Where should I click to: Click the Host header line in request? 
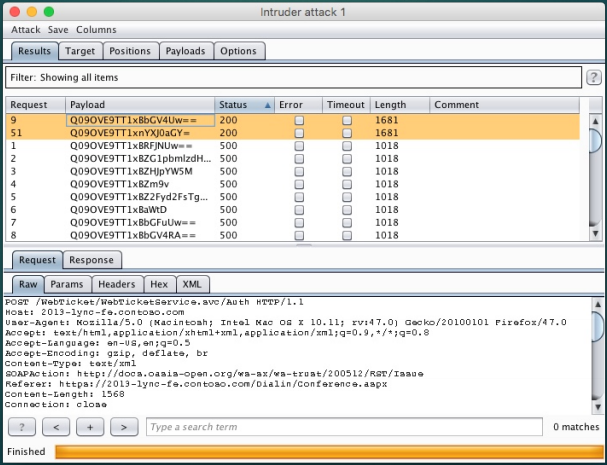click(94, 312)
